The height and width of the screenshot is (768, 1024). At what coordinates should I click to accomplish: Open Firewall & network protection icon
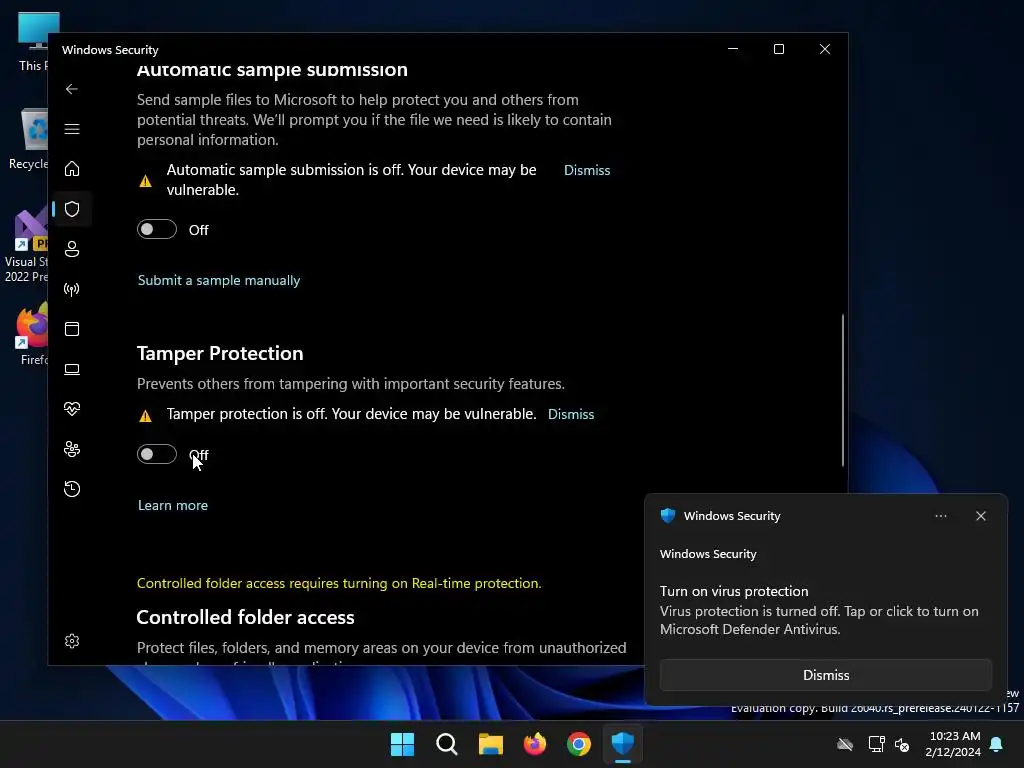click(72, 289)
